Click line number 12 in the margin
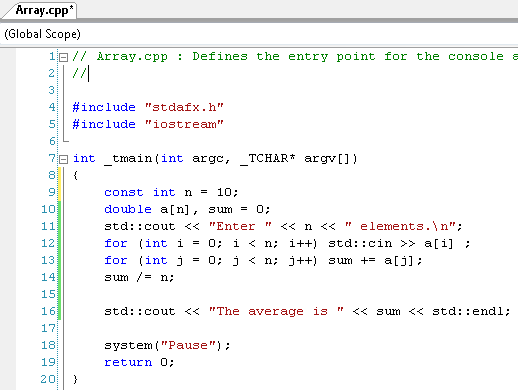518x390 pixels. (48, 243)
